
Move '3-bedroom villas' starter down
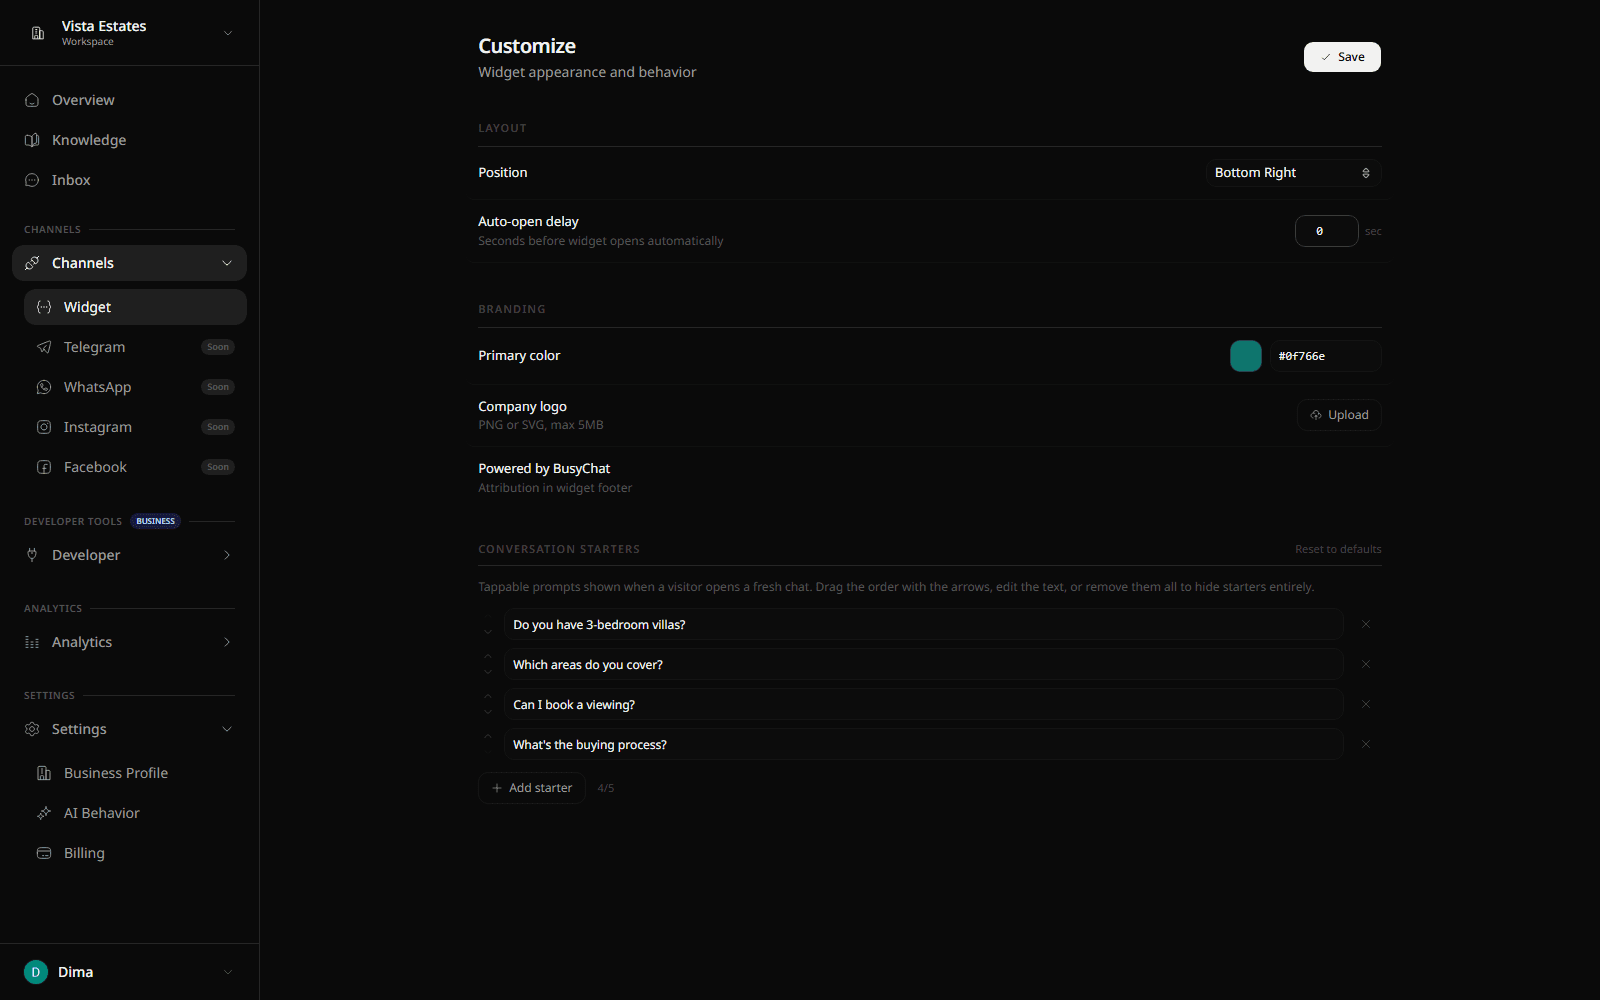[488, 632]
